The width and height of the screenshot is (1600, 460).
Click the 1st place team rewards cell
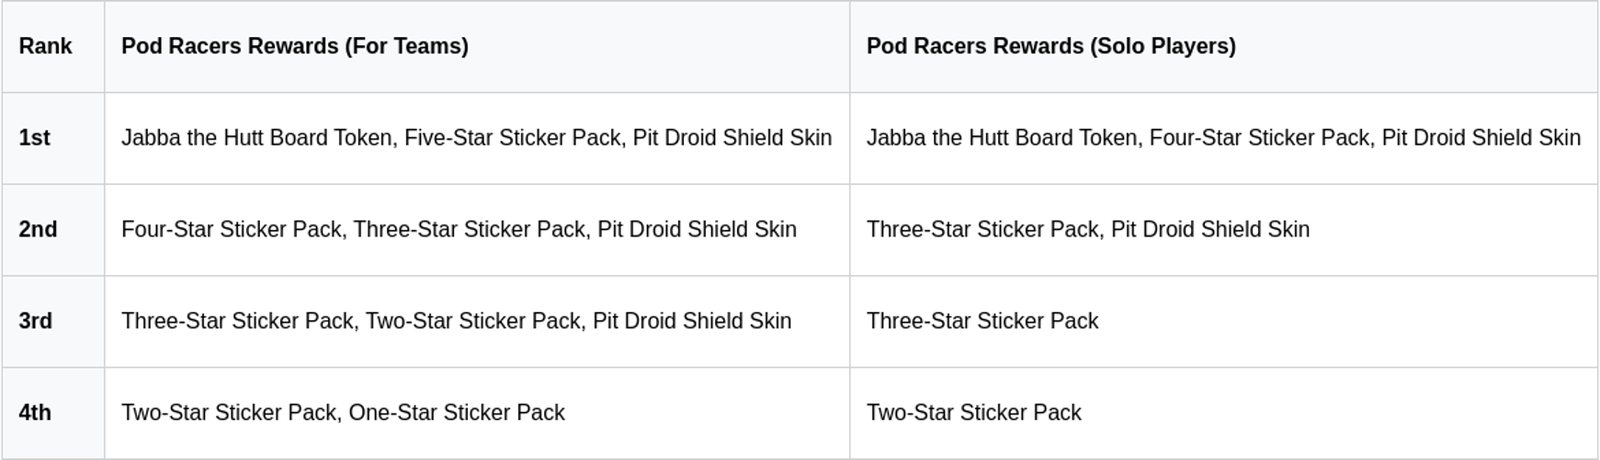476,138
